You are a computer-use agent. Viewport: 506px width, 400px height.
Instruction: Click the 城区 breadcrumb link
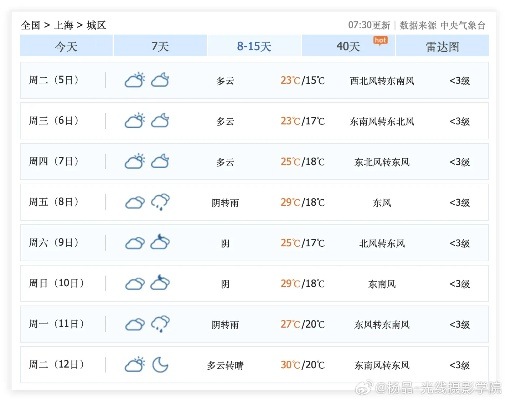click(x=96, y=25)
